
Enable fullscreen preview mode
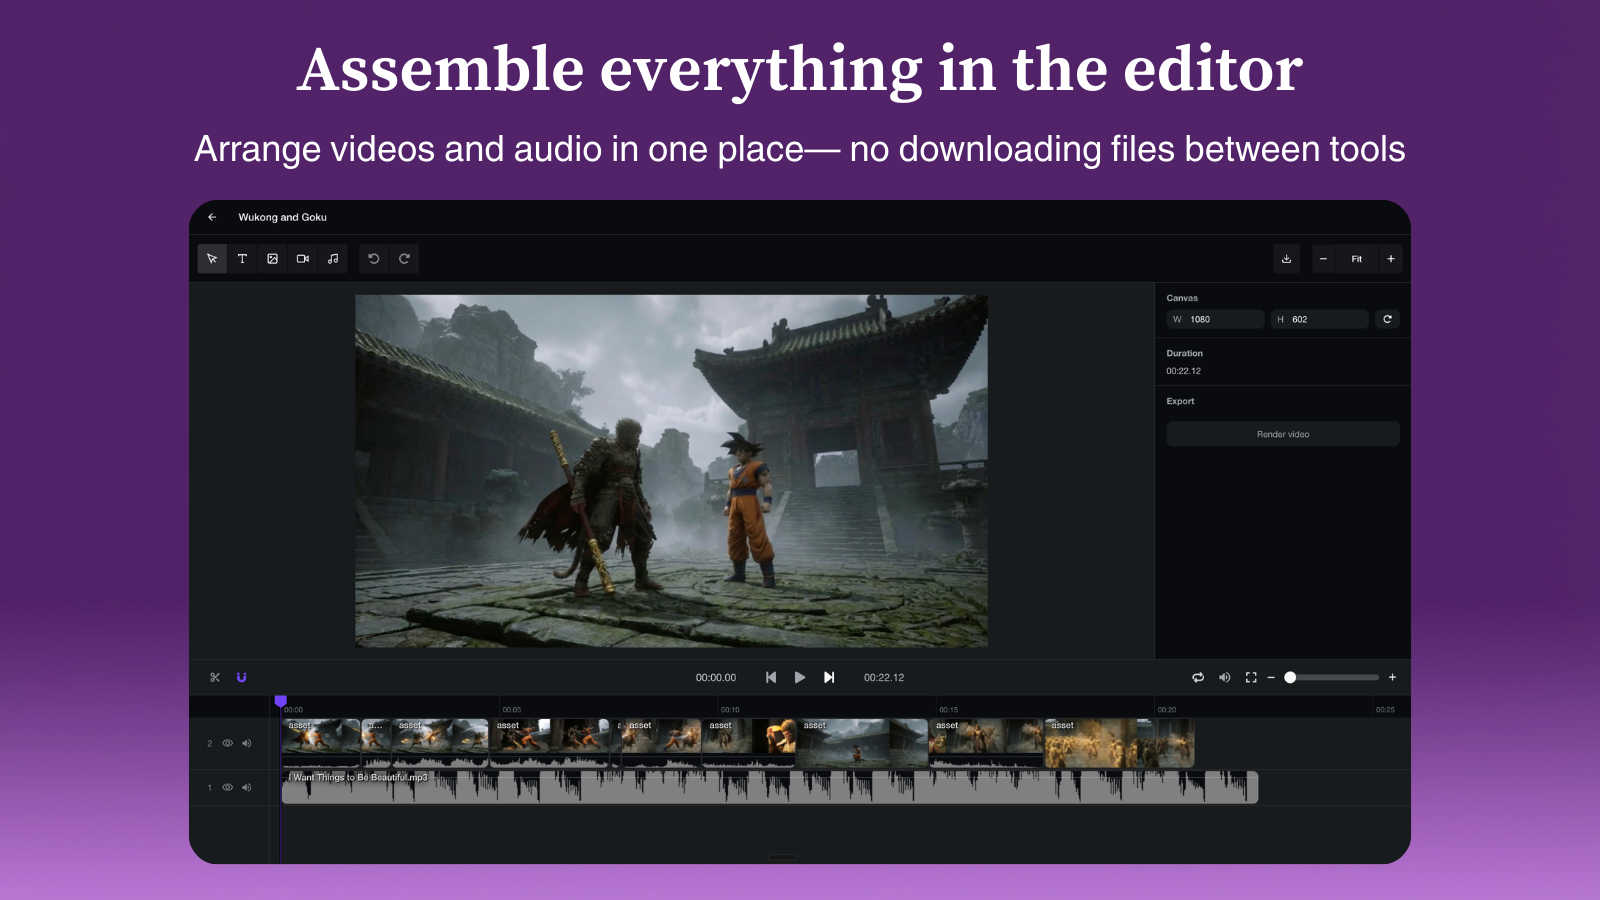point(1250,677)
